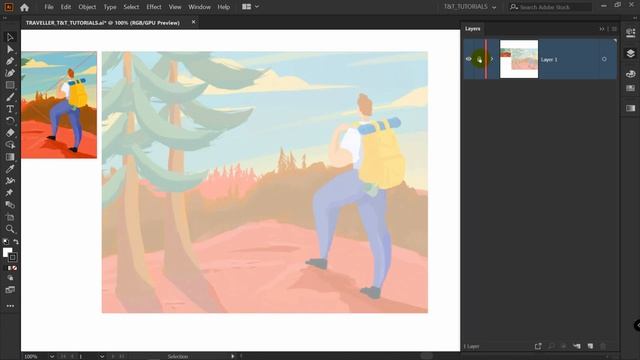Screen dimensions: 640x360
Task: Select the Direct Selection tool
Action: [10, 49]
